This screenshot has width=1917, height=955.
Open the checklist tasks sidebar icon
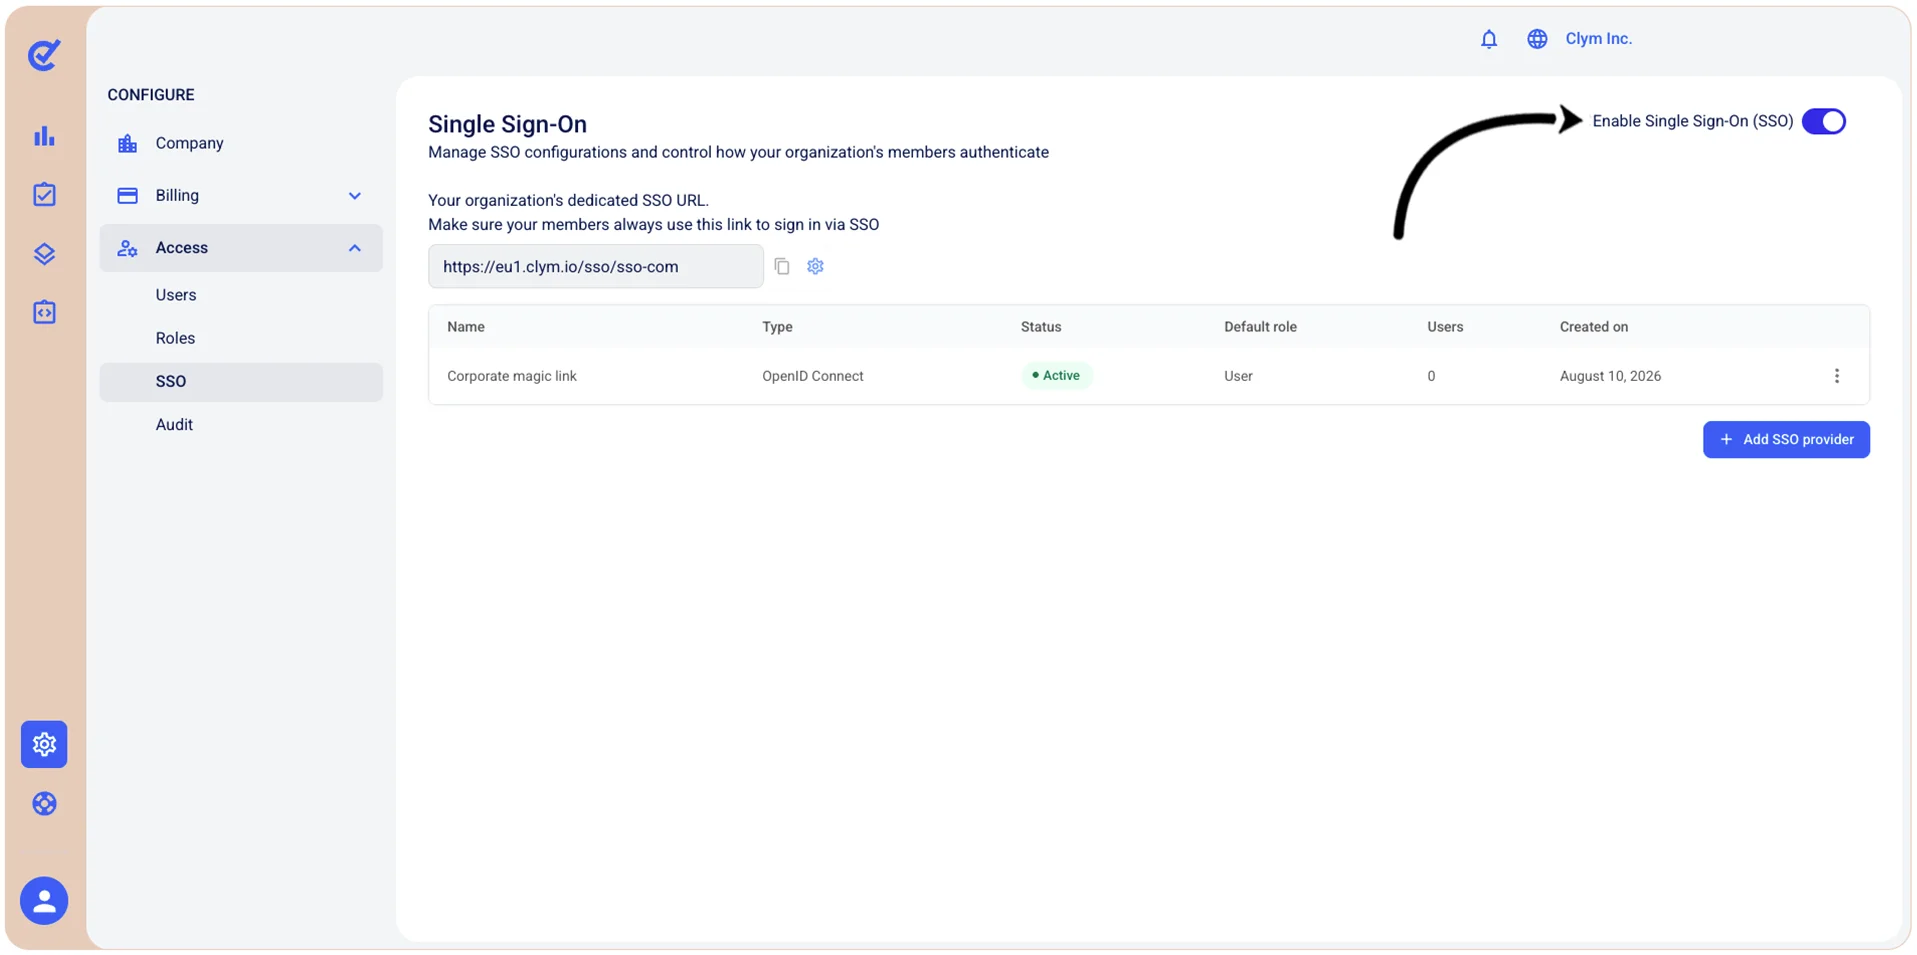pyautogui.click(x=44, y=194)
